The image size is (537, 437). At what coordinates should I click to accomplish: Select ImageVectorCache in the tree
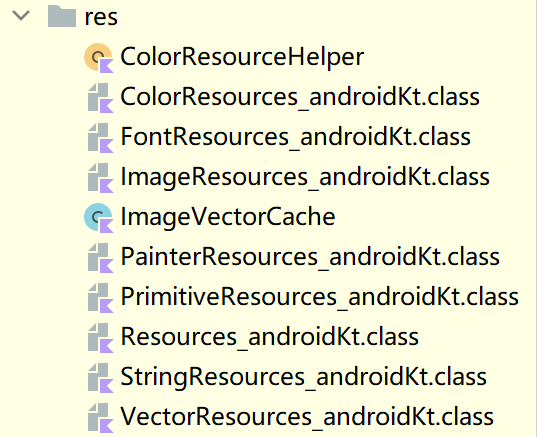point(228,217)
